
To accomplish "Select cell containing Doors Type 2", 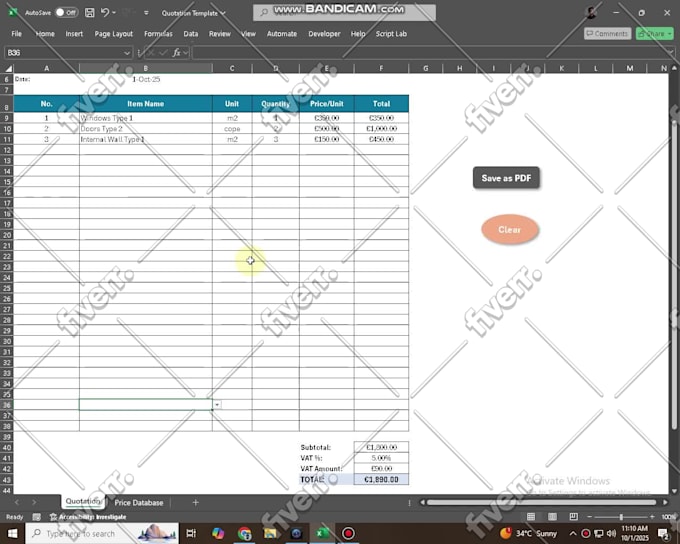I will [x=146, y=129].
